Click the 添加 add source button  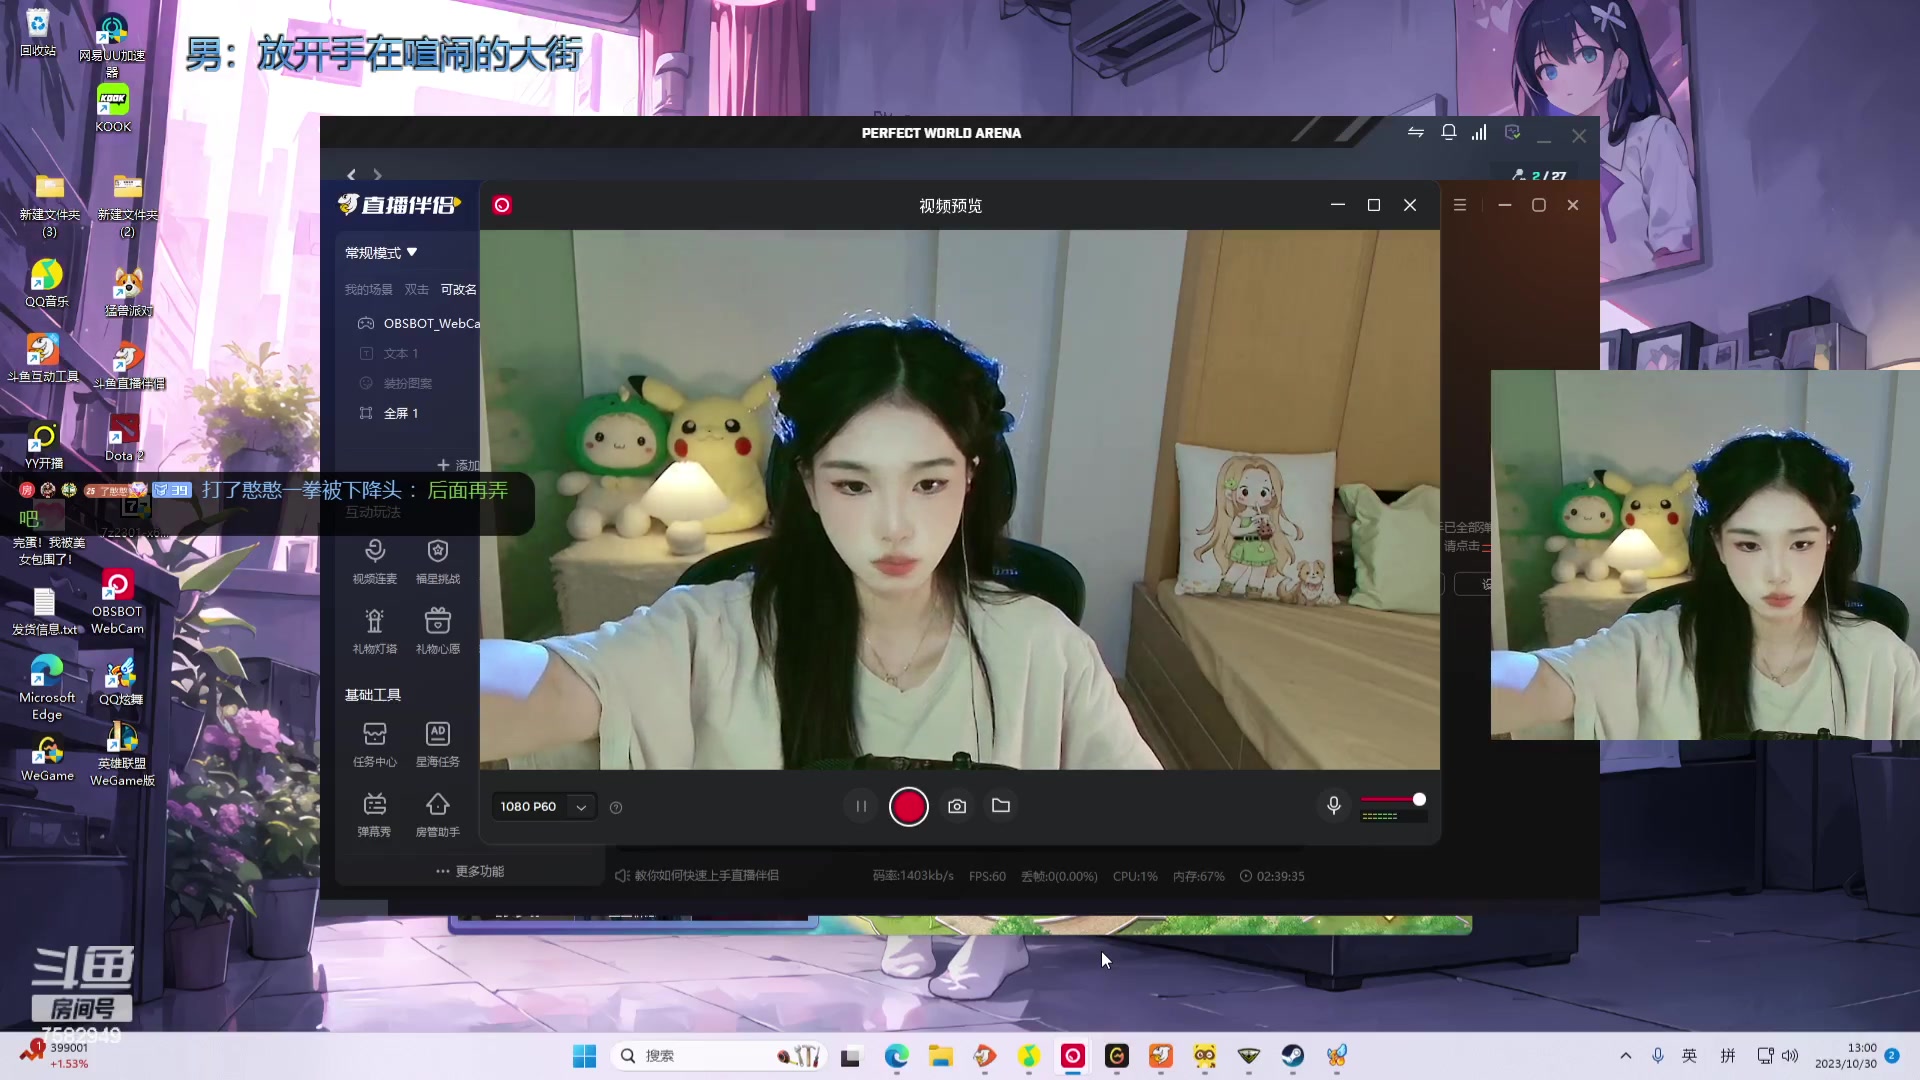pyautogui.click(x=459, y=465)
